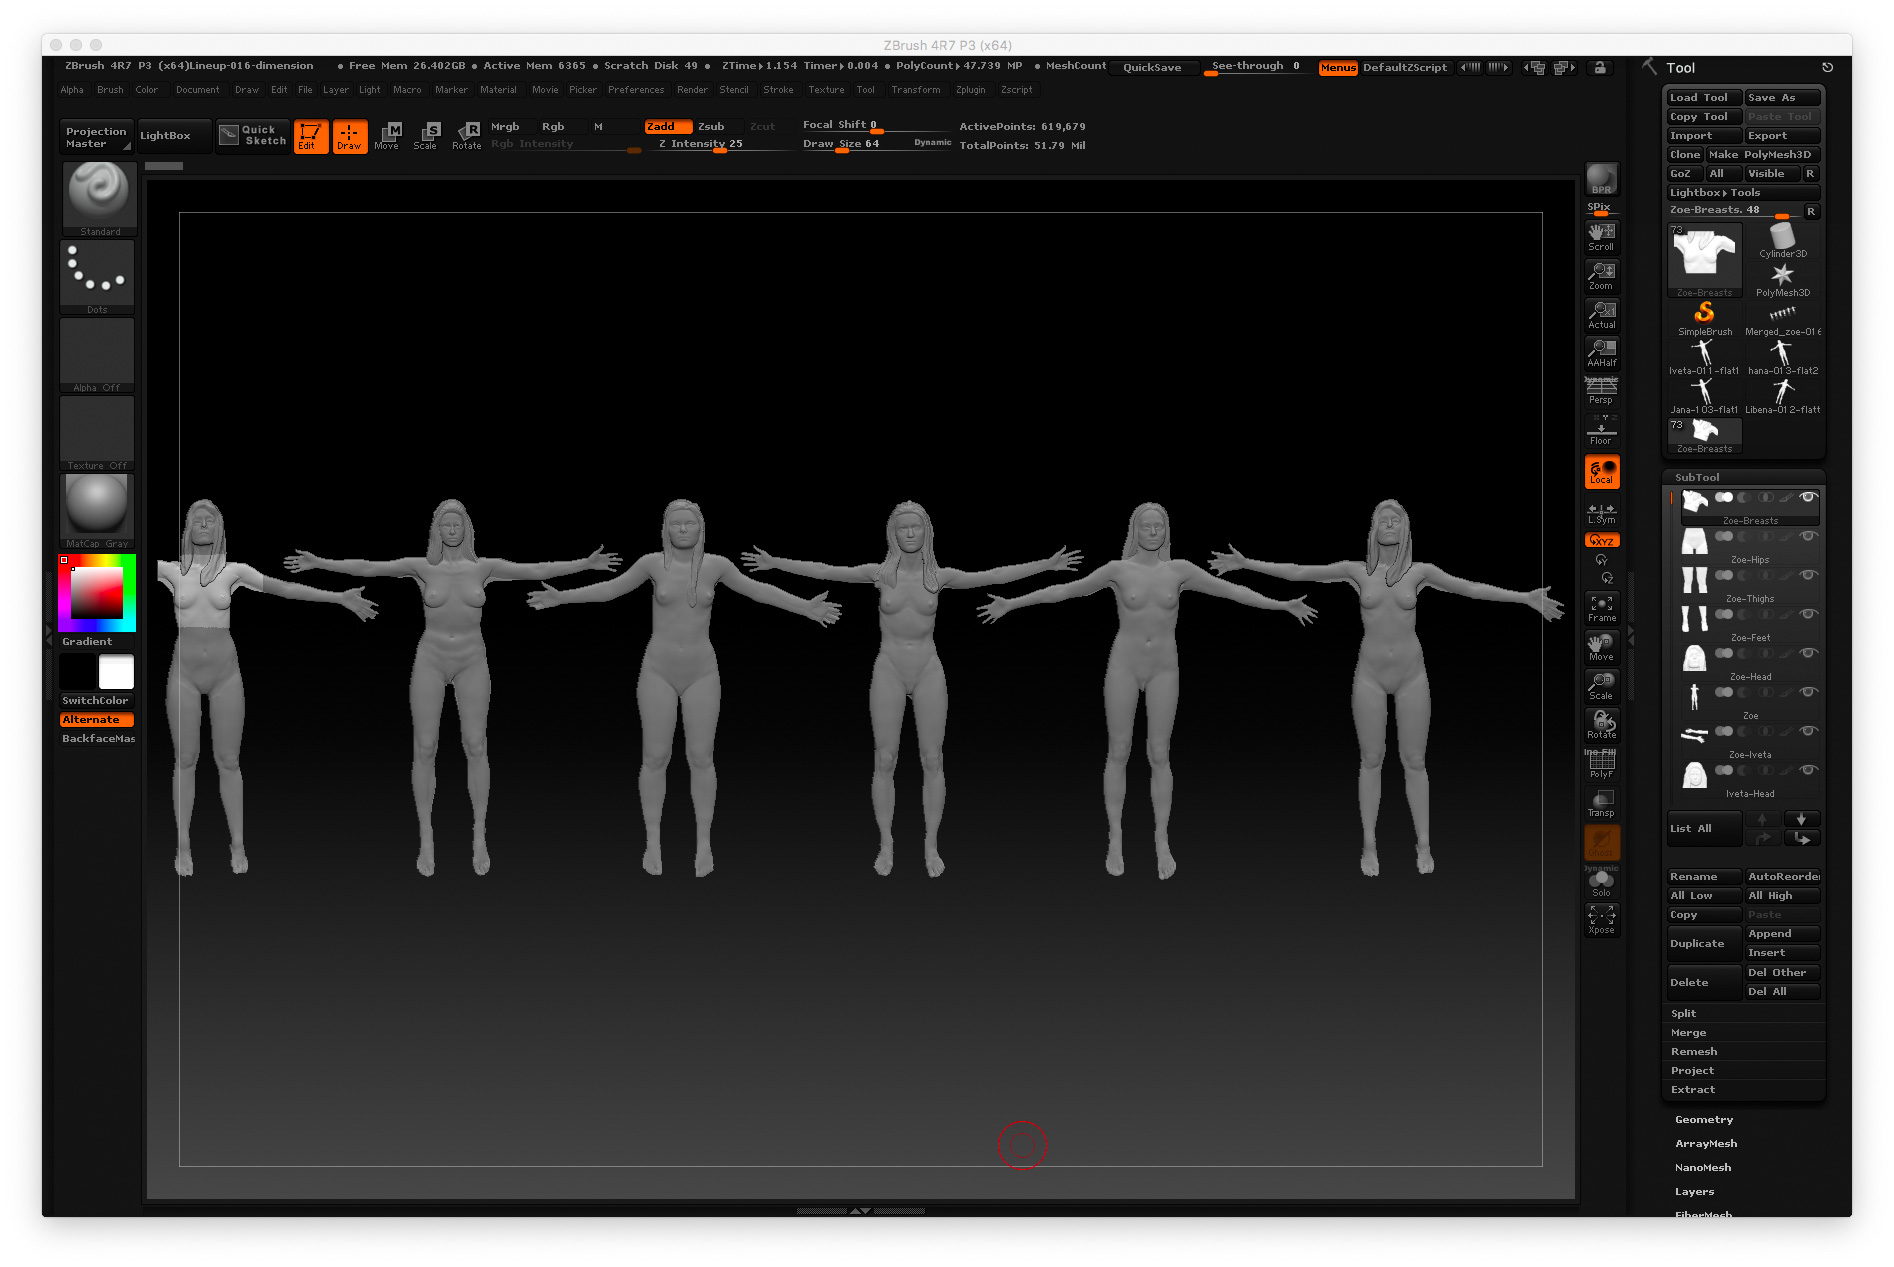Viewport: 1894px width, 1267px height.
Task: Click the BPR render button
Action: tap(1601, 180)
